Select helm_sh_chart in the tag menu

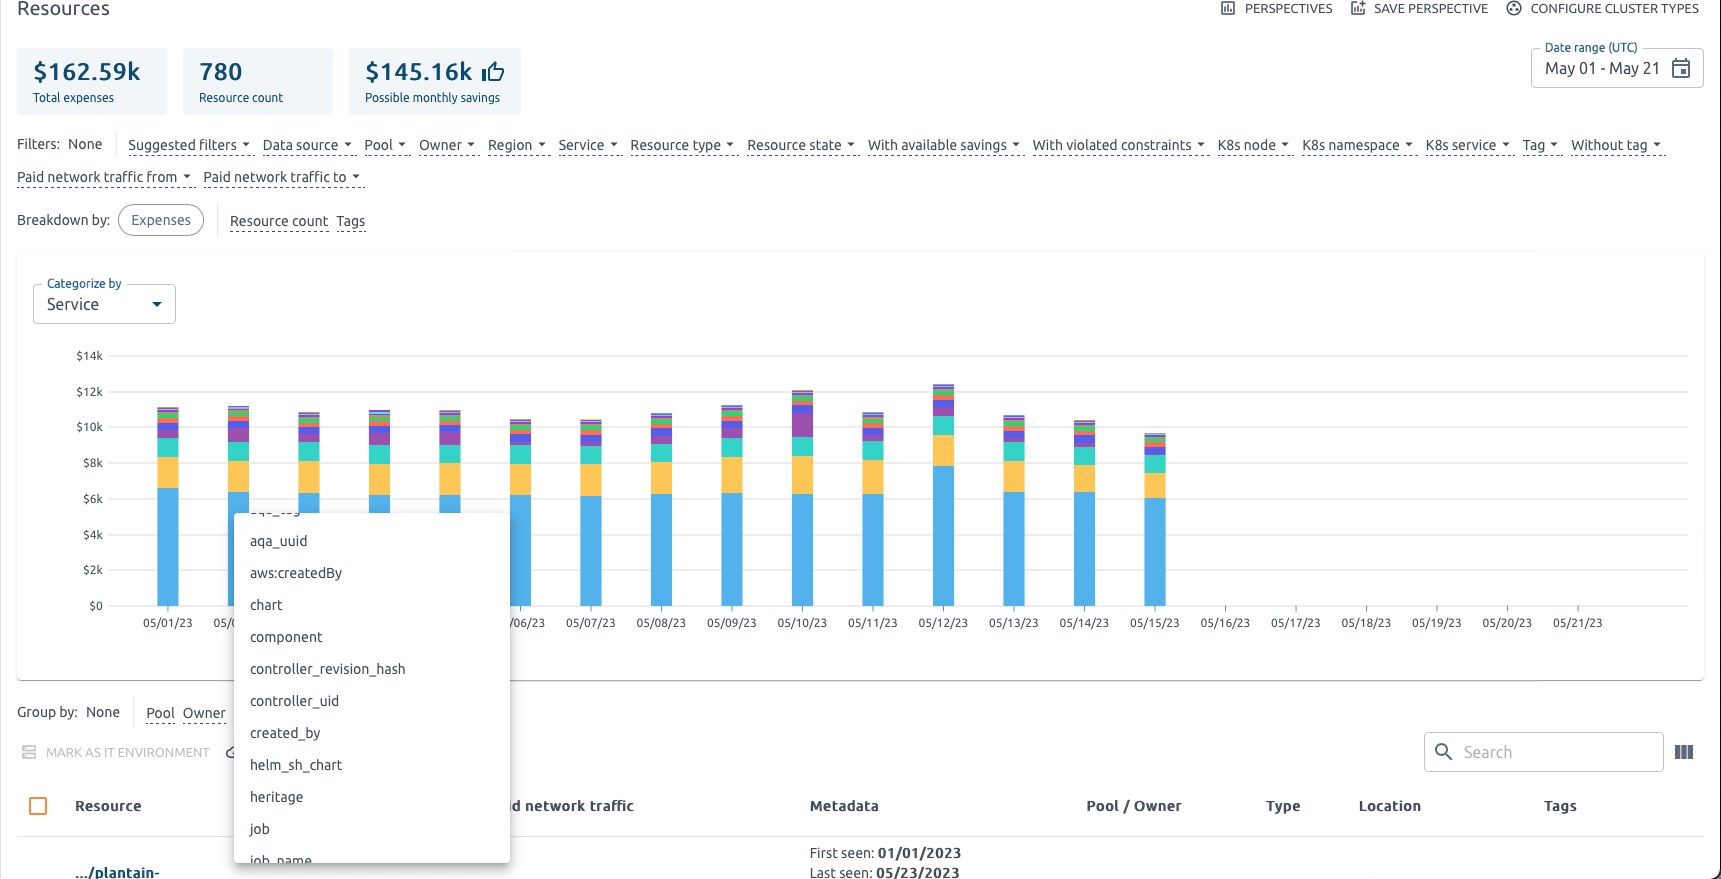[296, 765]
